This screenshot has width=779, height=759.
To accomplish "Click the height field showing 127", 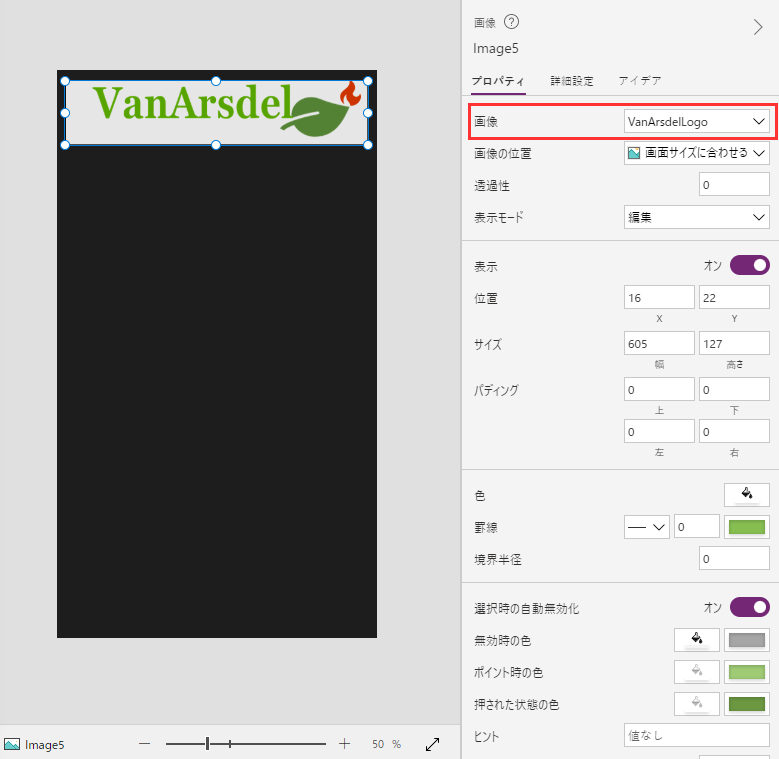I will click(x=734, y=343).
